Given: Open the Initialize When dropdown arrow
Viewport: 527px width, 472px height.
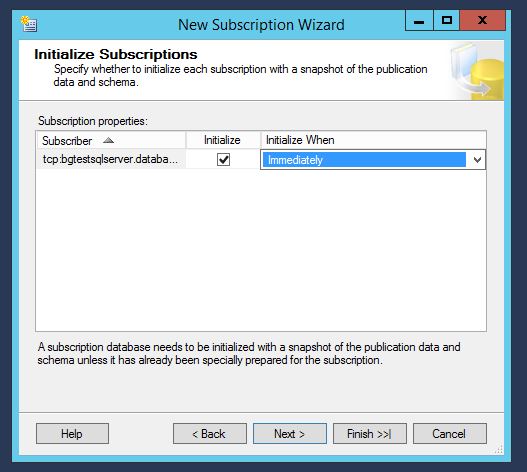Looking at the screenshot, I should coord(477,160).
